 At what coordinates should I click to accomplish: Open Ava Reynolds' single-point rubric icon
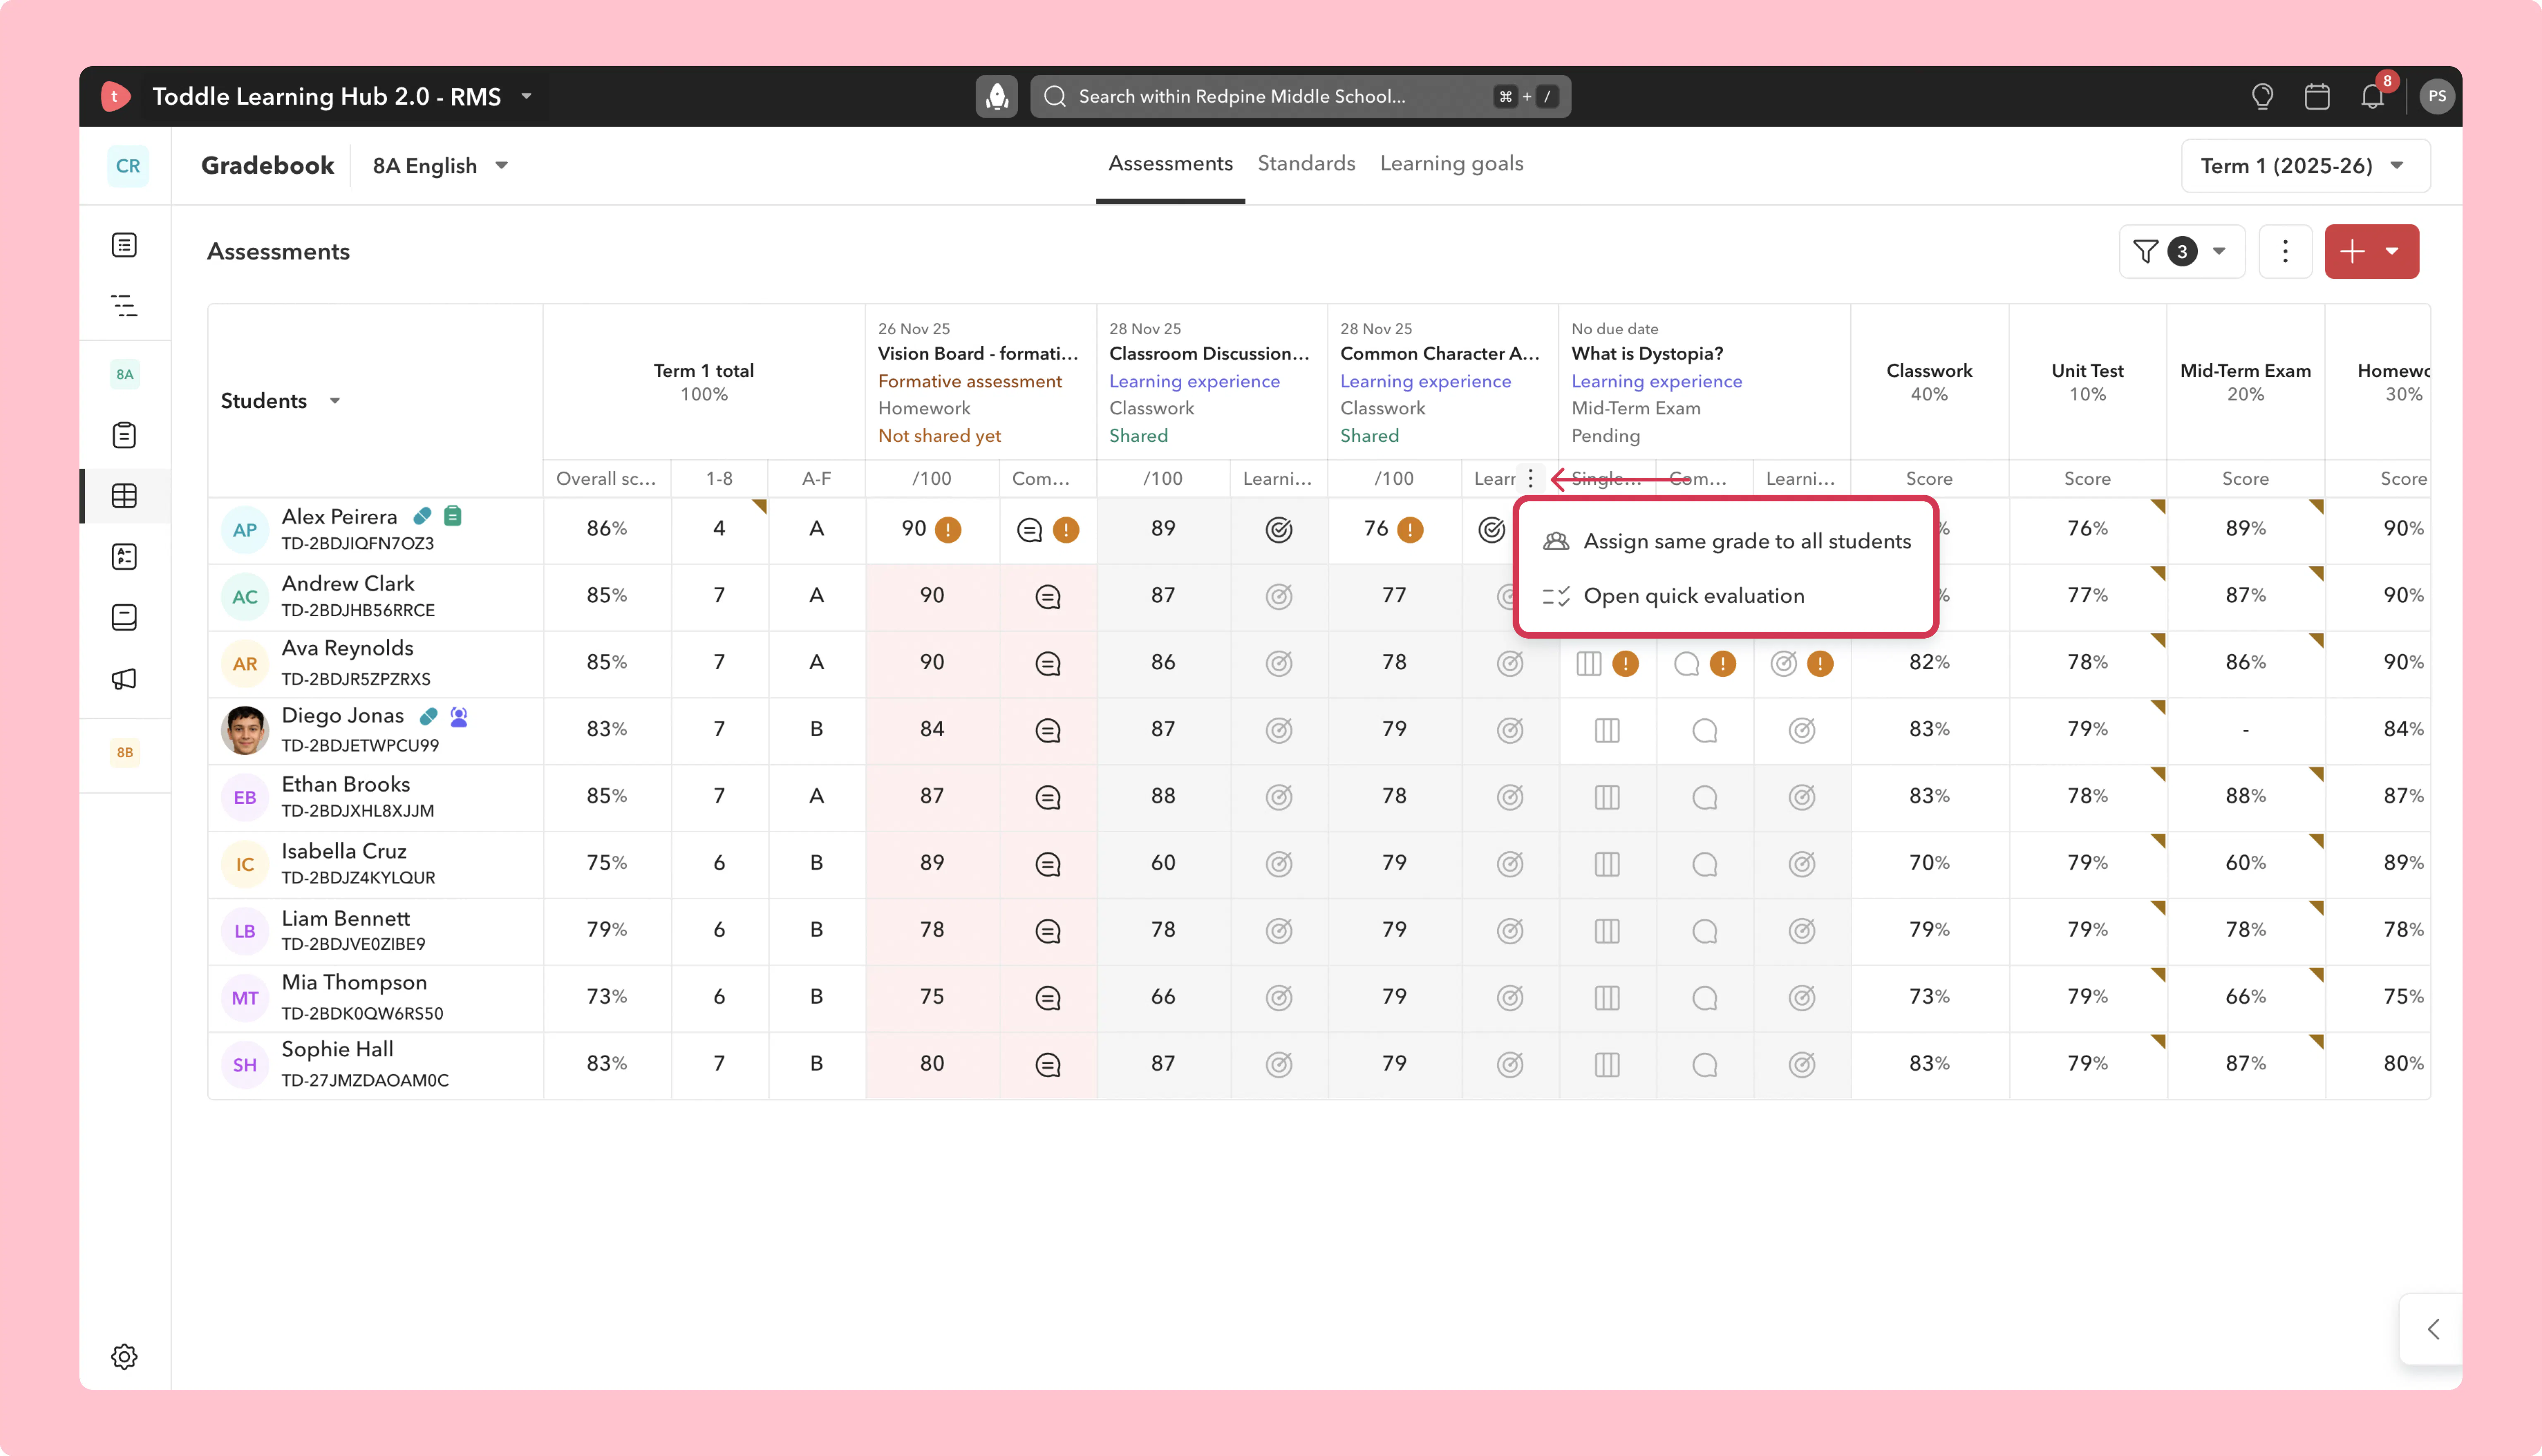[1589, 663]
